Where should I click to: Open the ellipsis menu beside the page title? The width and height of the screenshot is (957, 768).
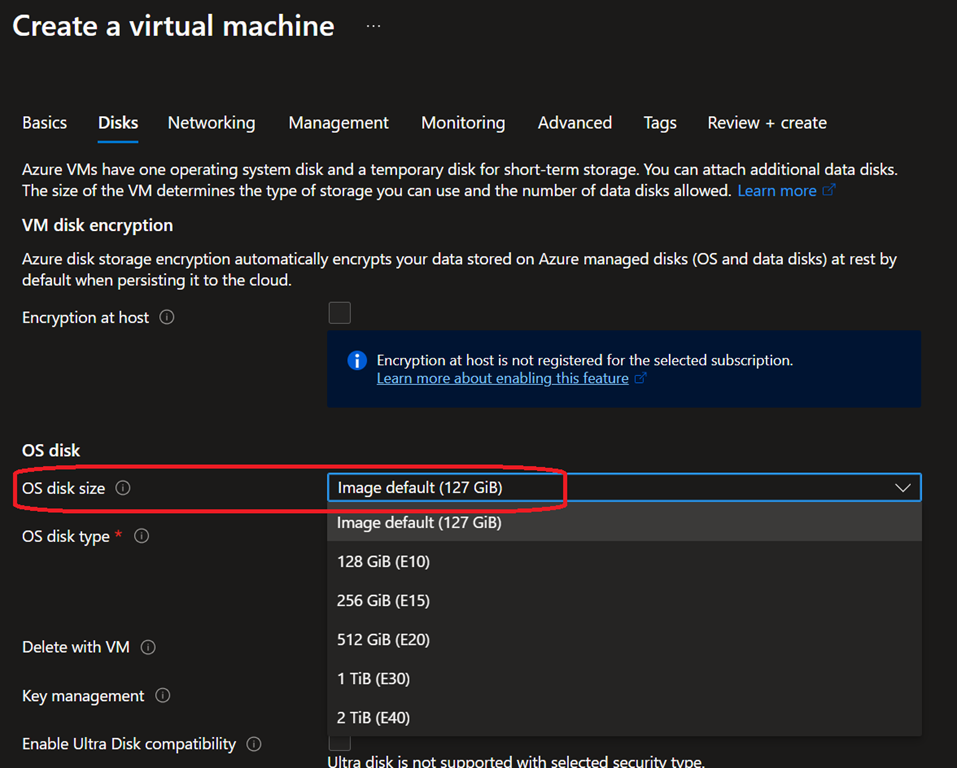(x=373, y=26)
